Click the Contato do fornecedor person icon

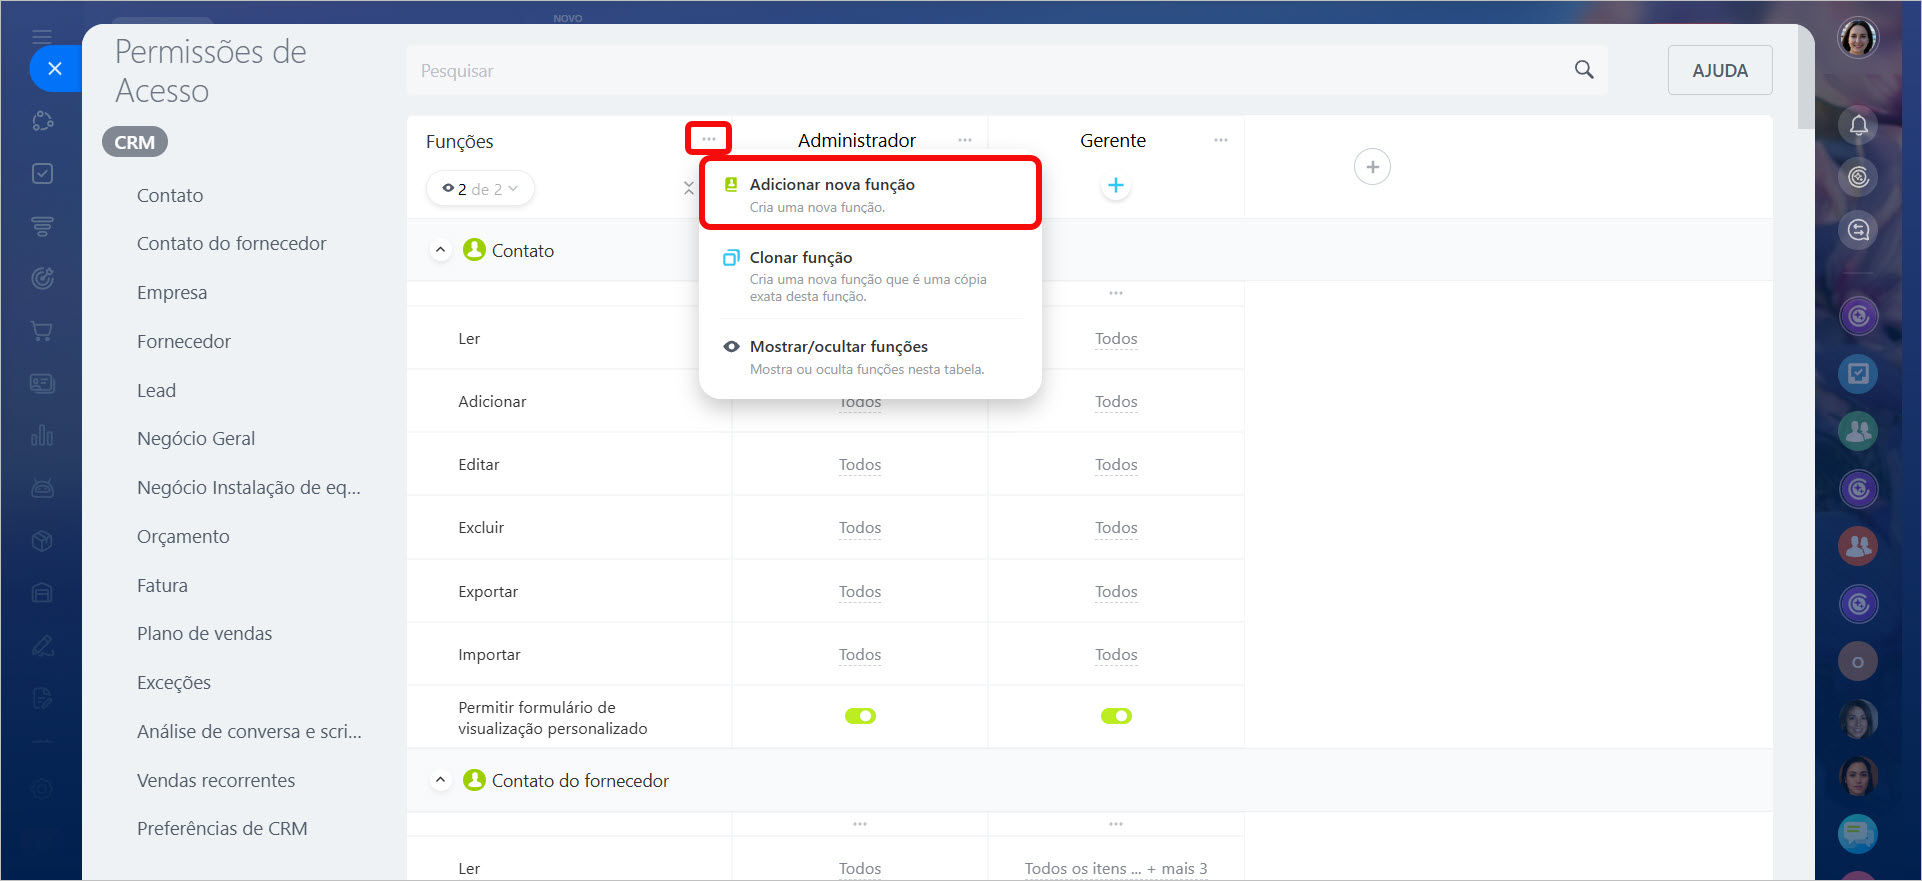tap(475, 780)
